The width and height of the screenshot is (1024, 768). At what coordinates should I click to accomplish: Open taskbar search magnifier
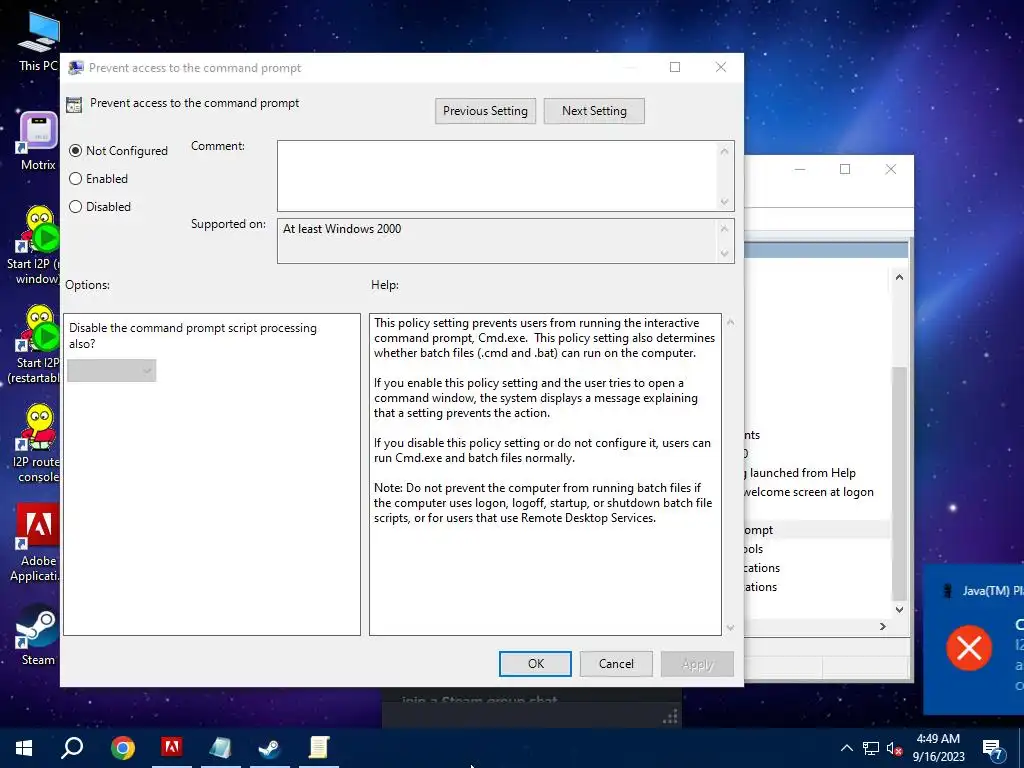point(72,748)
